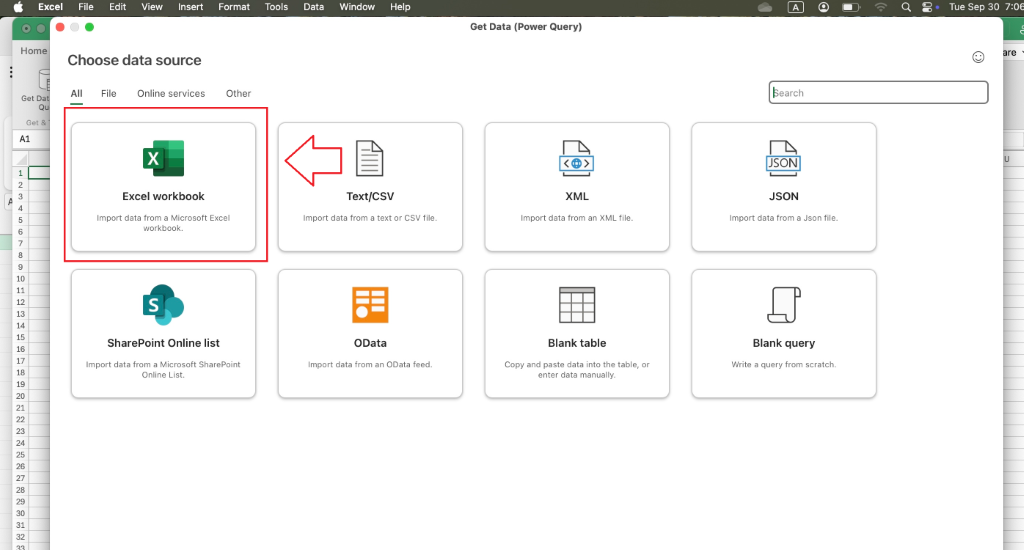The width and height of the screenshot is (1024, 550).
Task: Open the Window menu
Action: pos(357,7)
